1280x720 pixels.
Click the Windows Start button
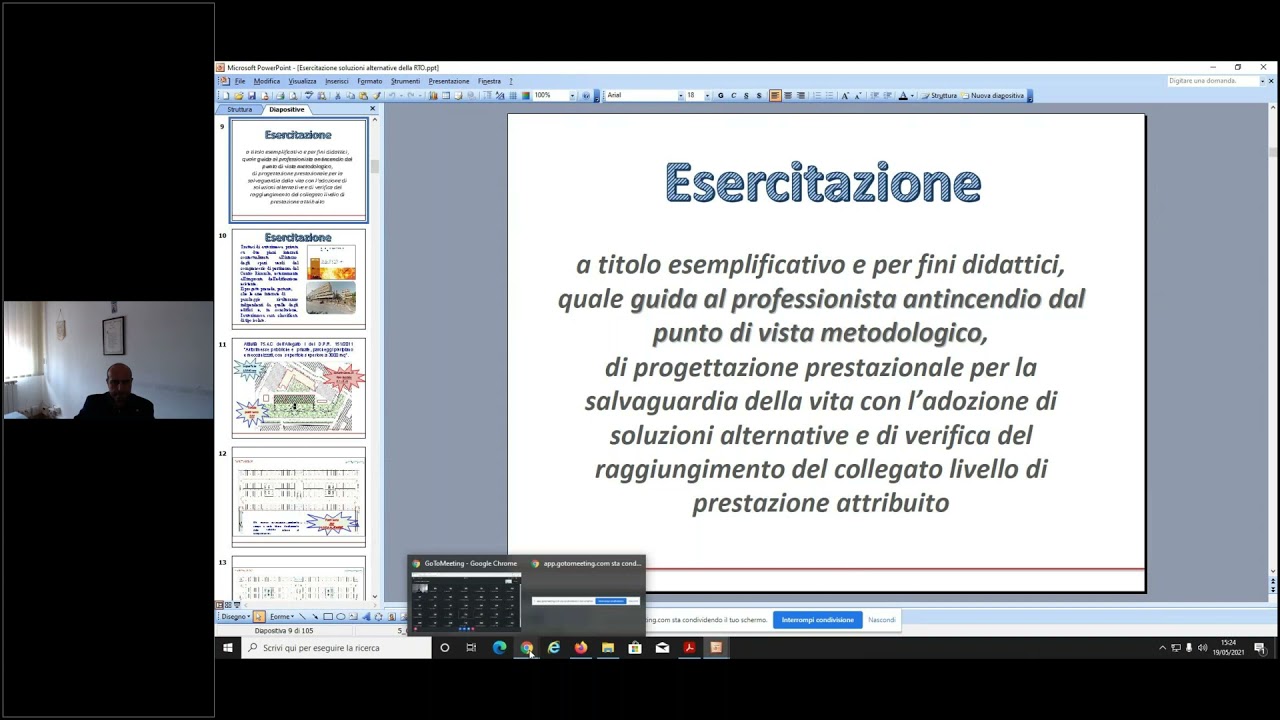[x=228, y=648]
